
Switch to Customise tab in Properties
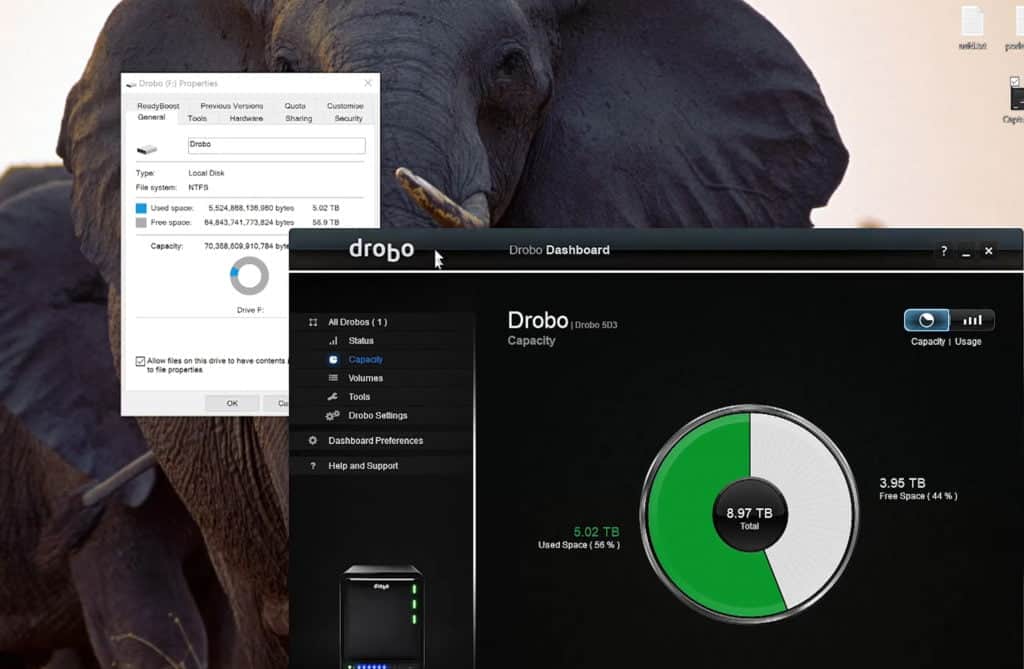tap(345, 106)
